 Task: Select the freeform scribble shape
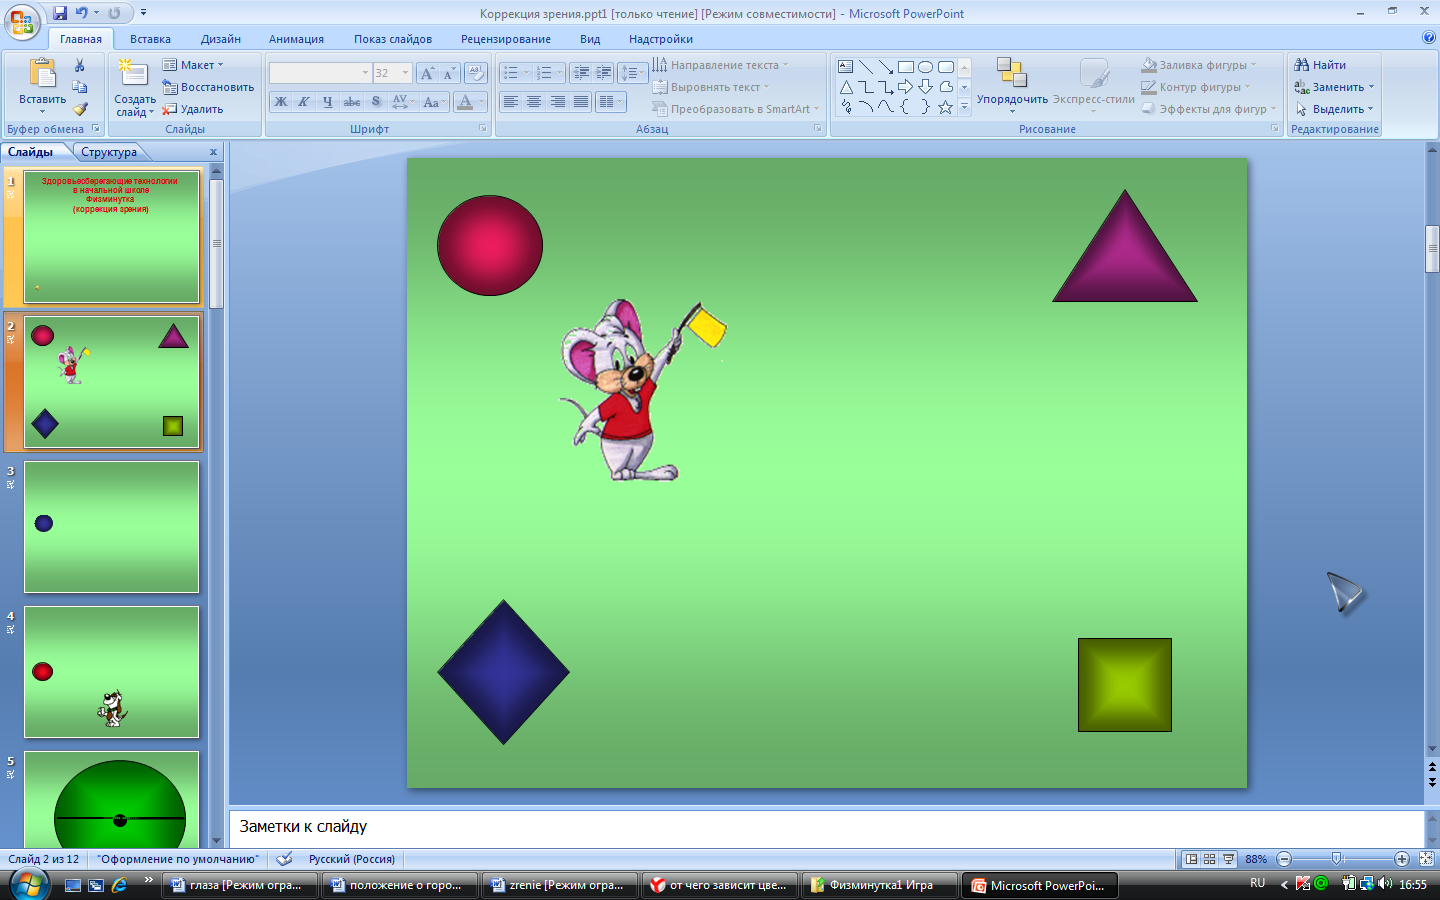846,107
